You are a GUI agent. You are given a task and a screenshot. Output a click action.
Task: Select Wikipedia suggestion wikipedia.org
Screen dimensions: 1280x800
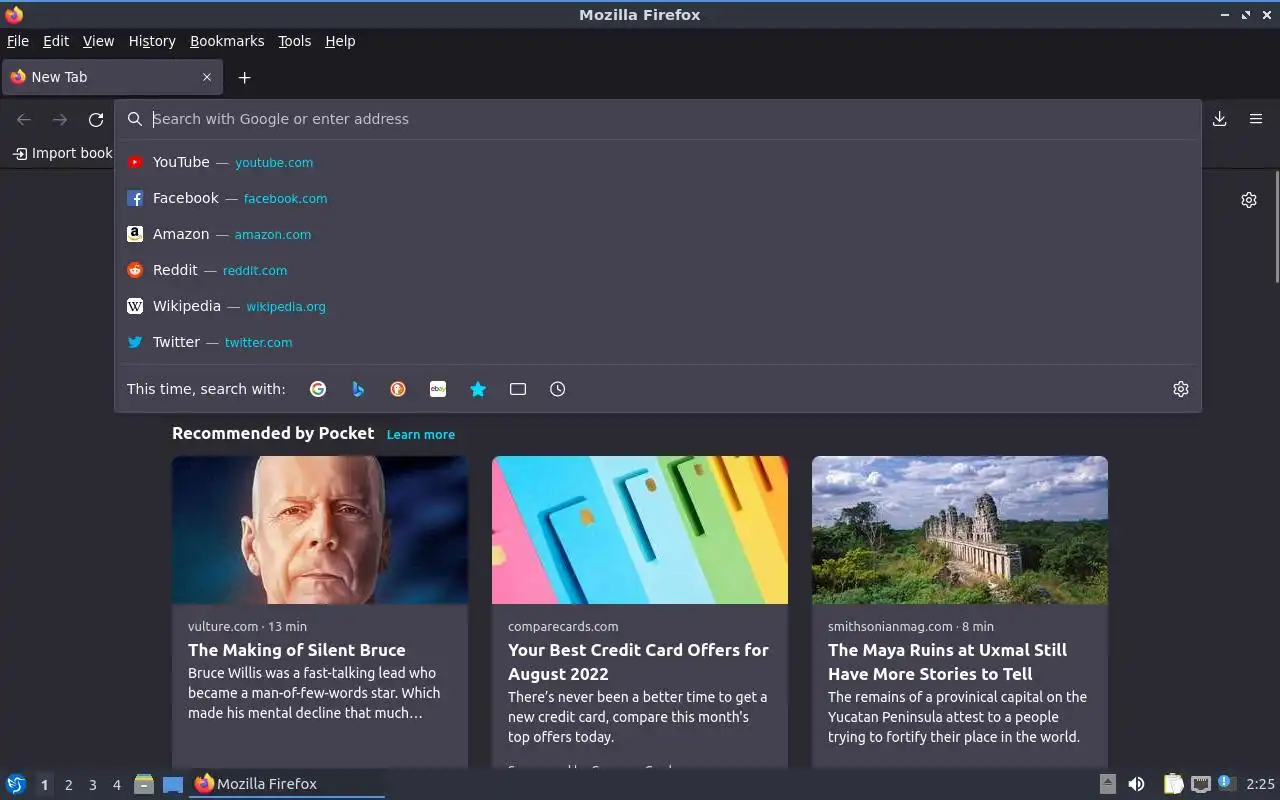(x=658, y=306)
